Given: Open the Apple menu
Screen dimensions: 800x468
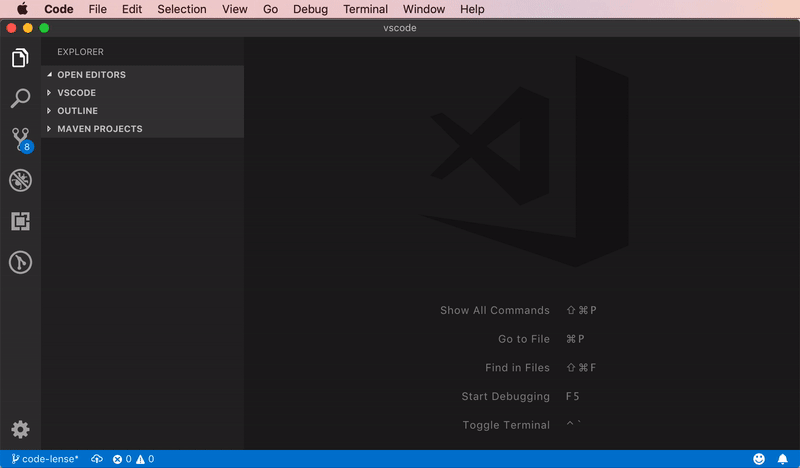Looking at the screenshot, I should click(22, 9).
